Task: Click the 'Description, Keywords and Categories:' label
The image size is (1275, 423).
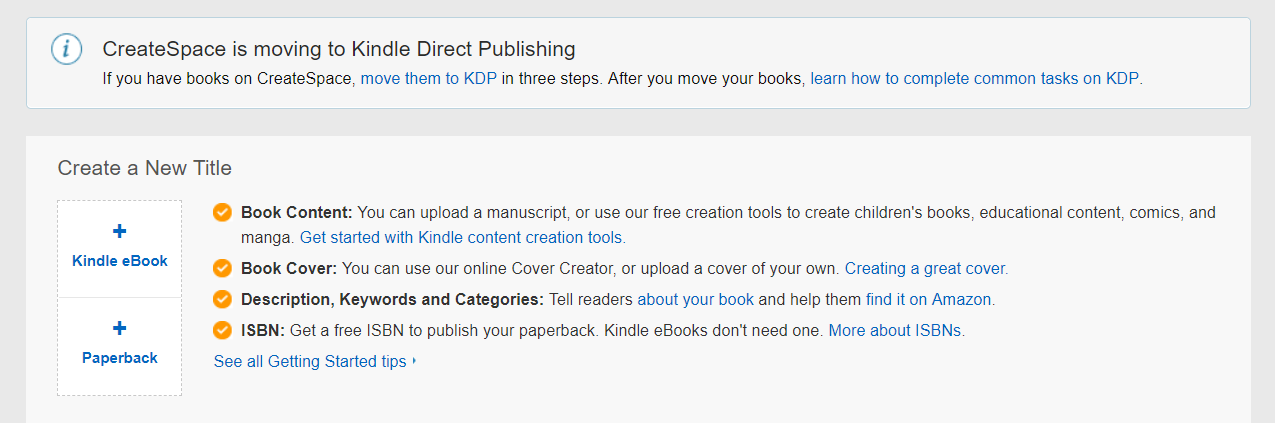Action: [x=392, y=300]
